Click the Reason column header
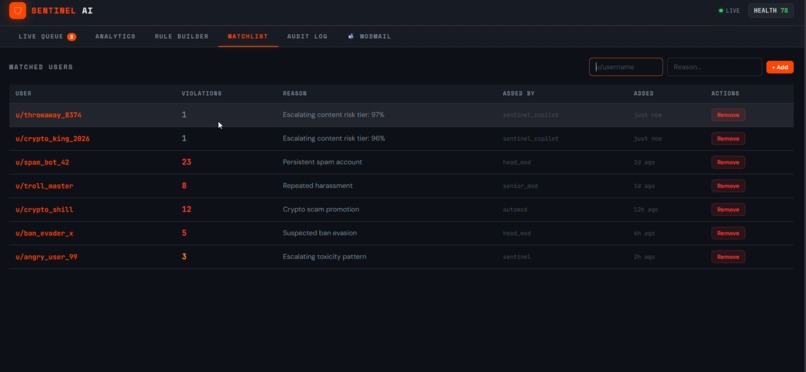Image resolution: width=806 pixels, height=372 pixels. (x=295, y=94)
